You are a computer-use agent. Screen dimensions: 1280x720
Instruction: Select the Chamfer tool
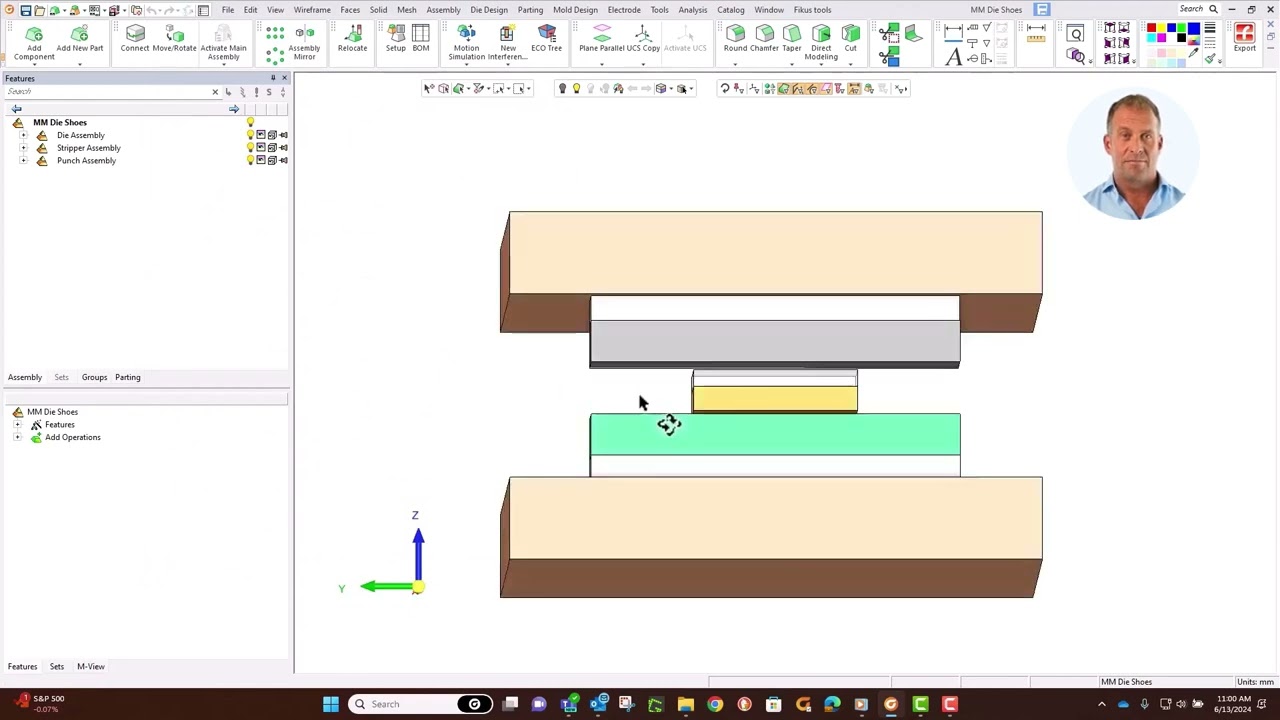coord(764,38)
